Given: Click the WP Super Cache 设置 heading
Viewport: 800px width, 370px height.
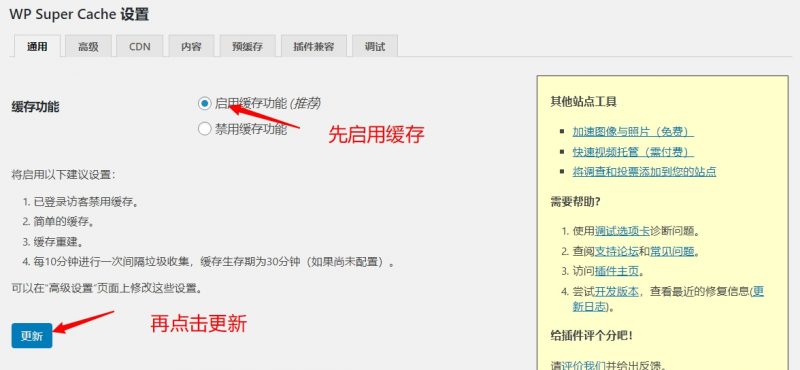Looking at the screenshot, I should (x=79, y=14).
